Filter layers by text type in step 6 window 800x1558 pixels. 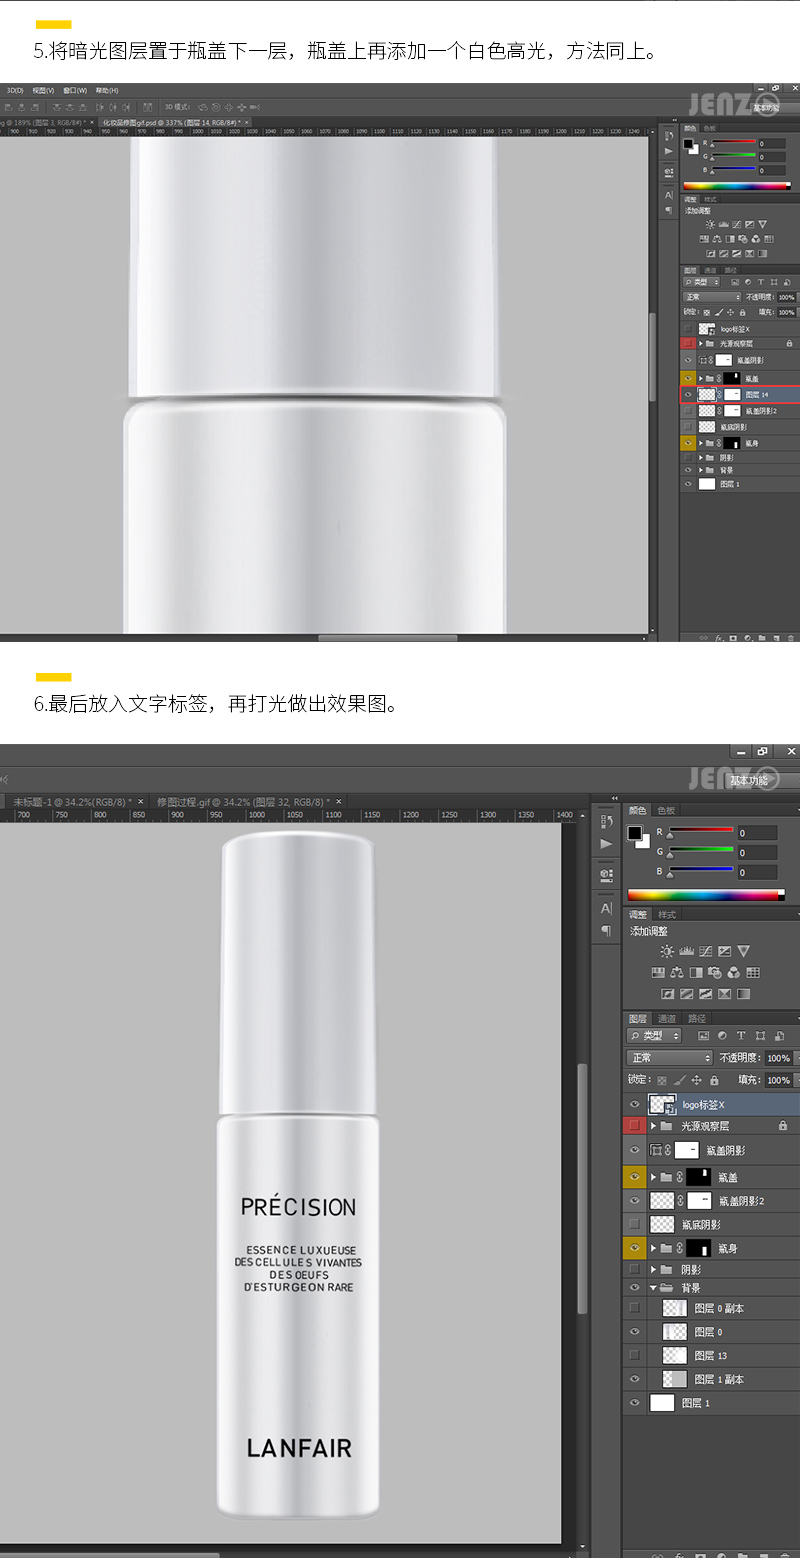coord(741,1036)
